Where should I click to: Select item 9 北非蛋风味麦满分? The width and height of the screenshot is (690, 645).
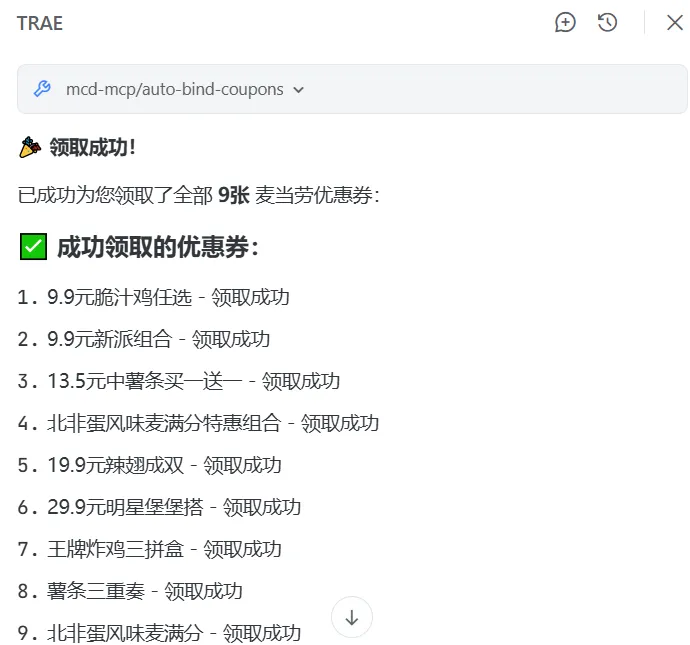click(x=159, y=633)
